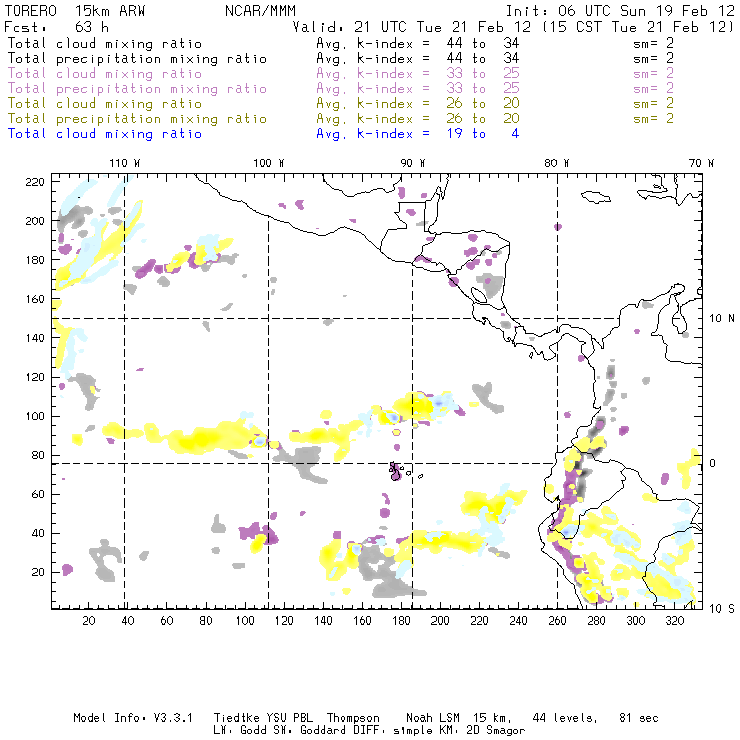Image resolution: width=740 pixels, height=740 pixels.
Task: Select the "Fcst: 63 h" forecast hour text
Action: 56,27
